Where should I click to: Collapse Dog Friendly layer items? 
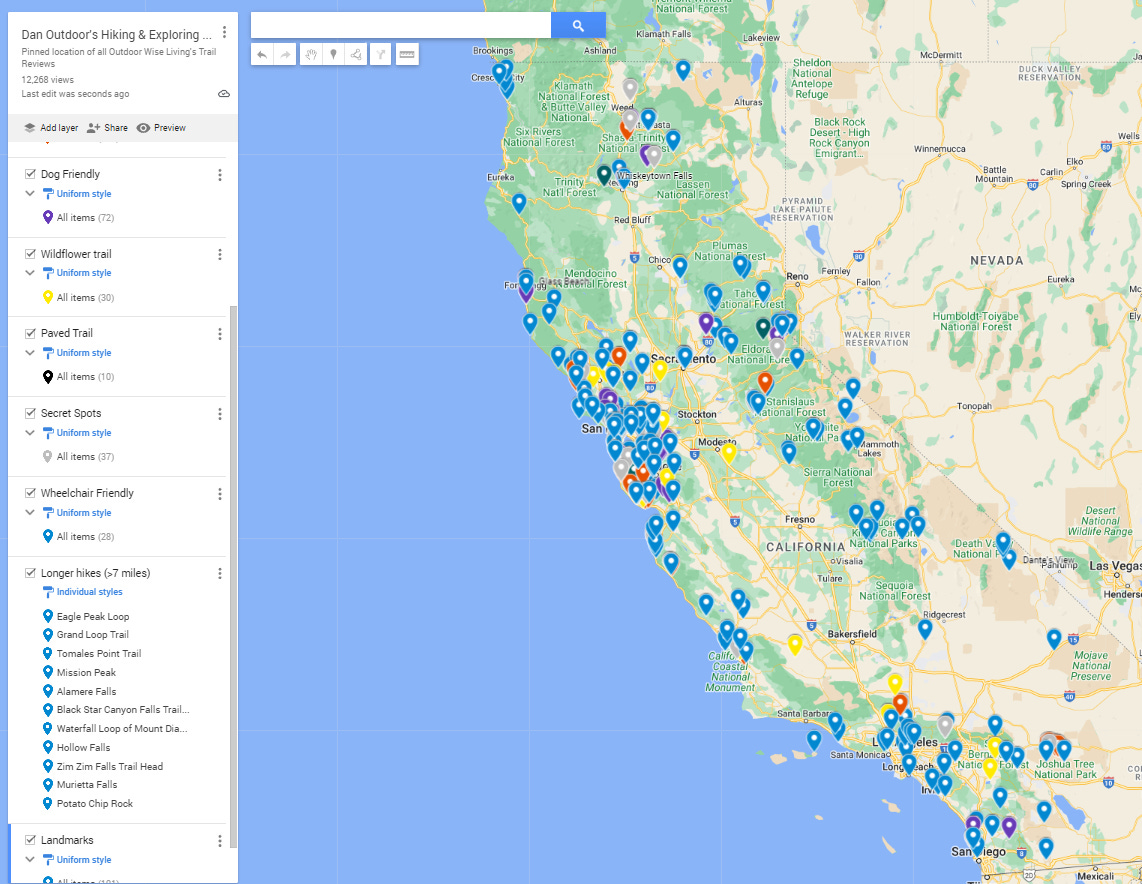pos(30,194)
